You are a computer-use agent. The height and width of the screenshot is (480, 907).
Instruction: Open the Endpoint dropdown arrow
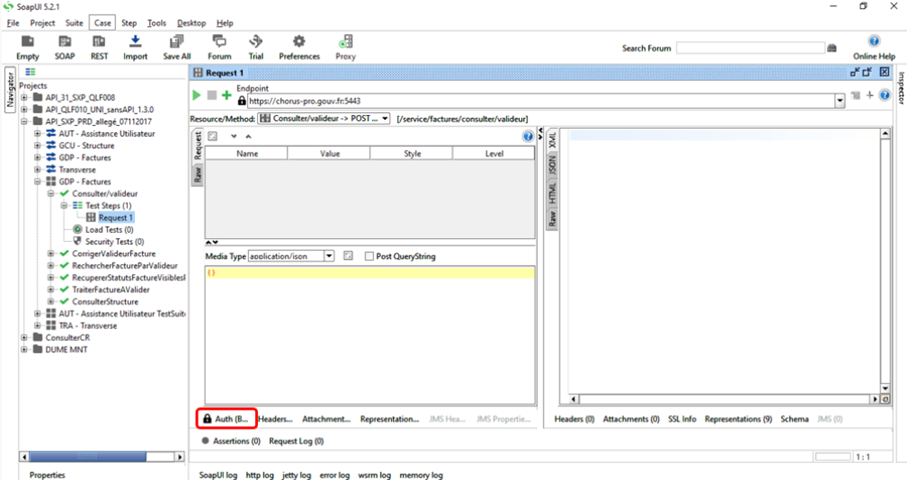pyautogui.click(x=839, y=101)
